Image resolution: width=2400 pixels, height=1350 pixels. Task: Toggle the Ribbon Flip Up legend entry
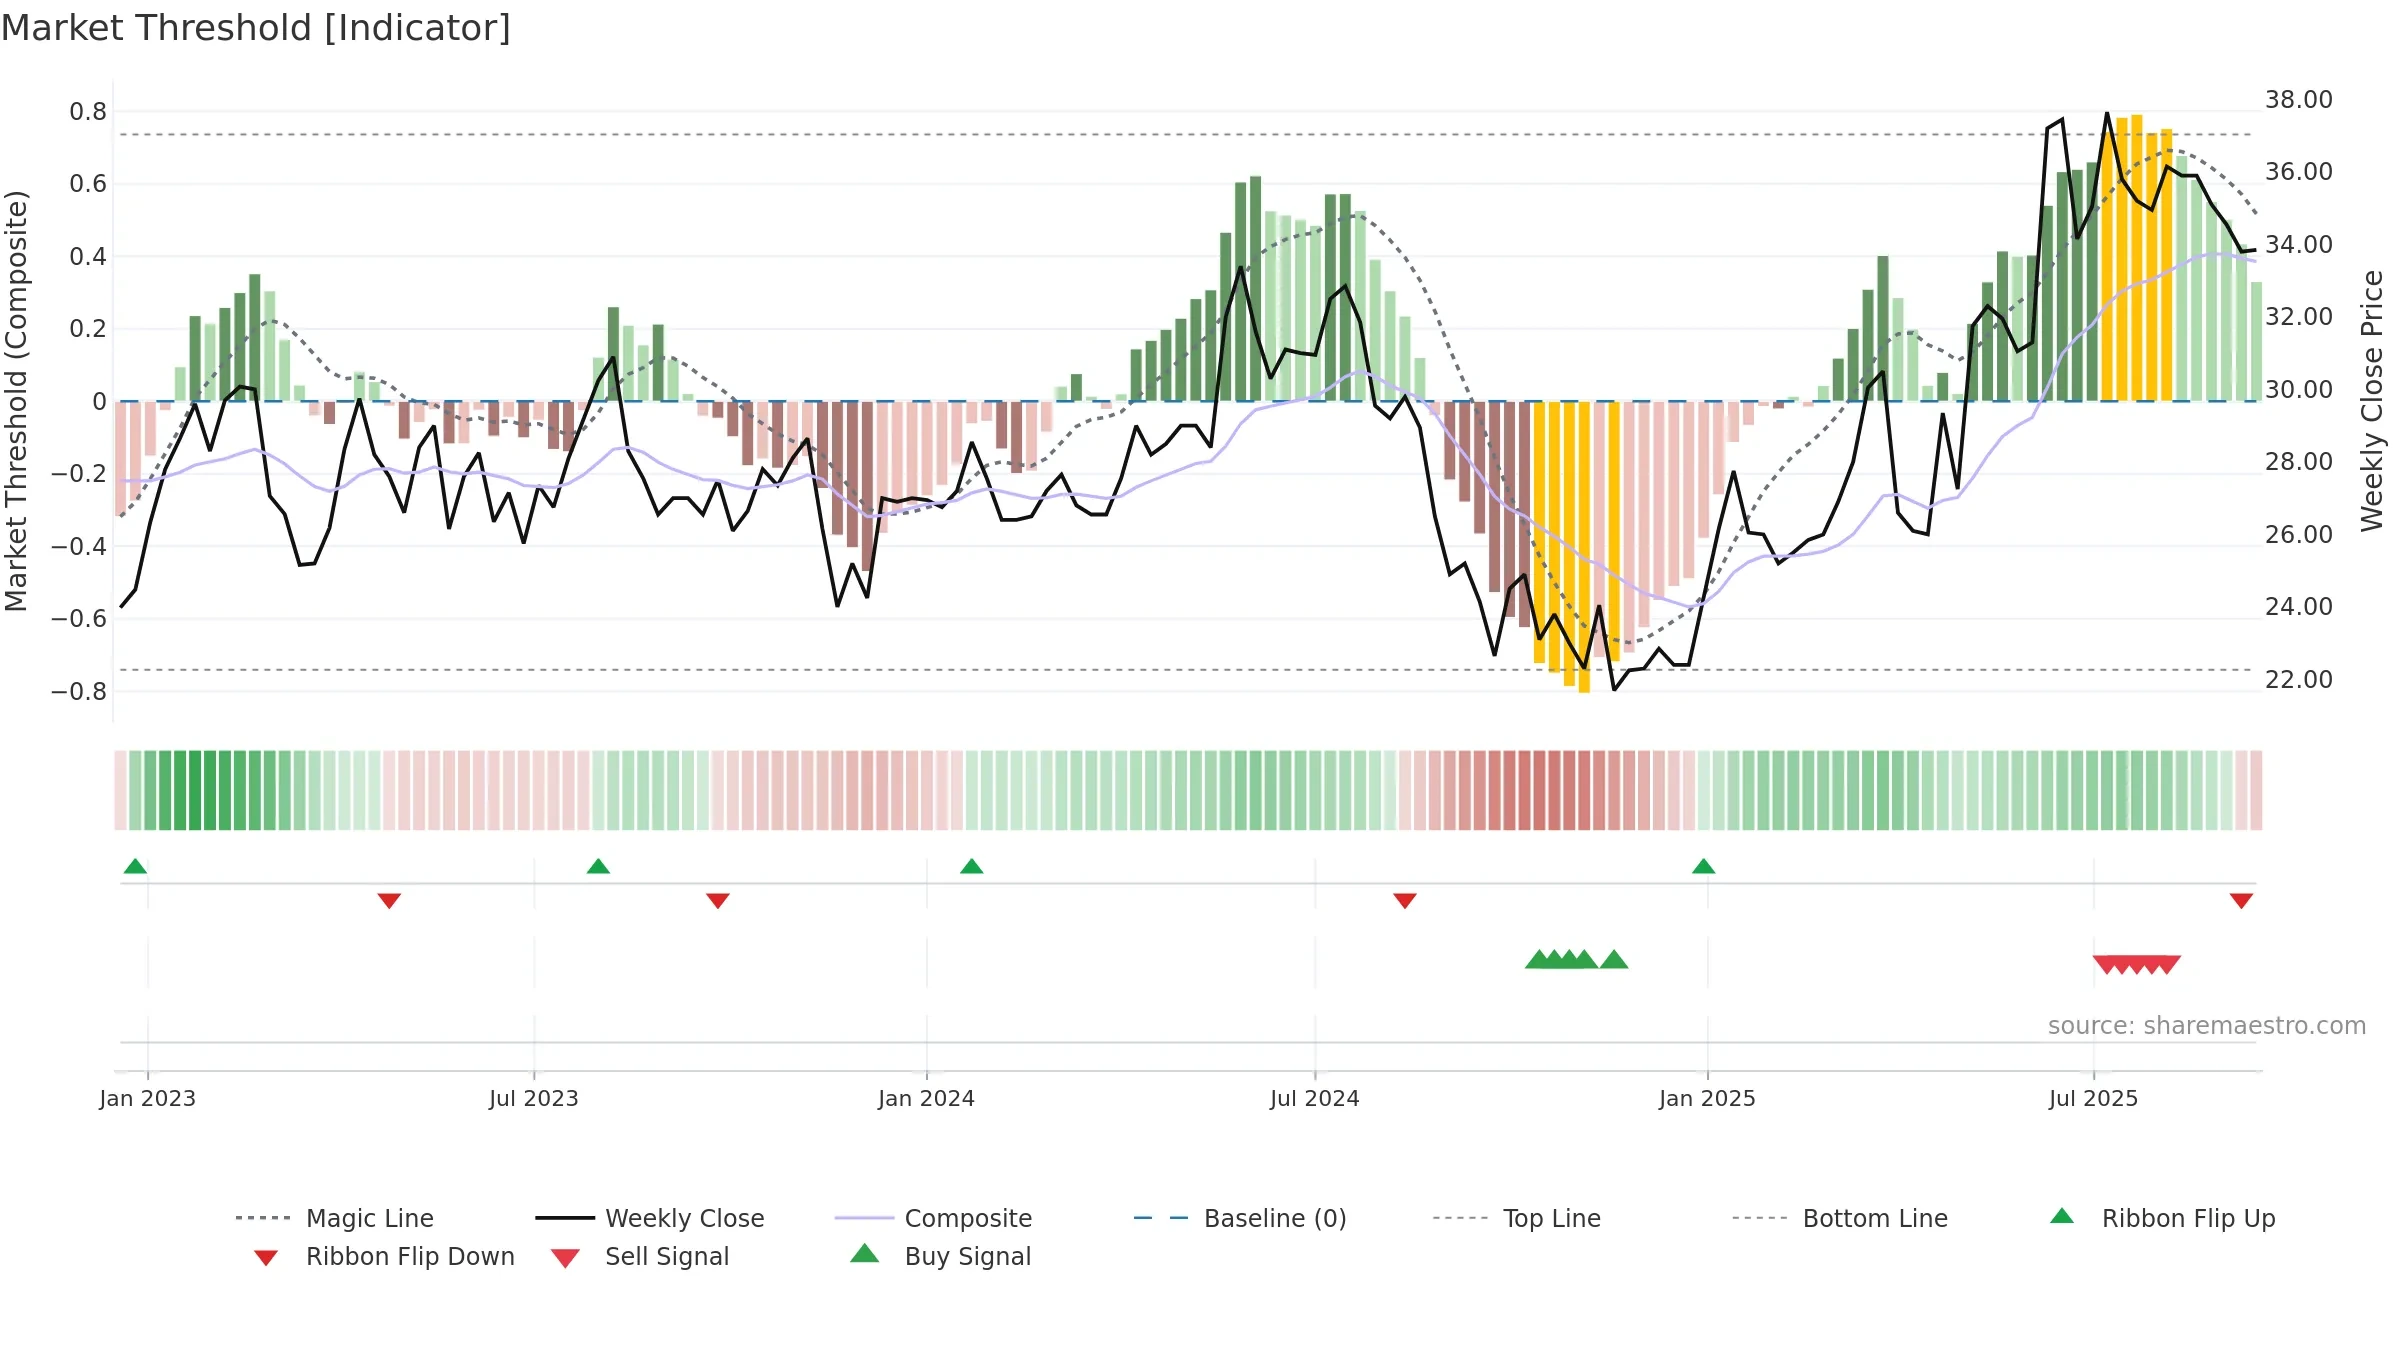(2163, 1218)
